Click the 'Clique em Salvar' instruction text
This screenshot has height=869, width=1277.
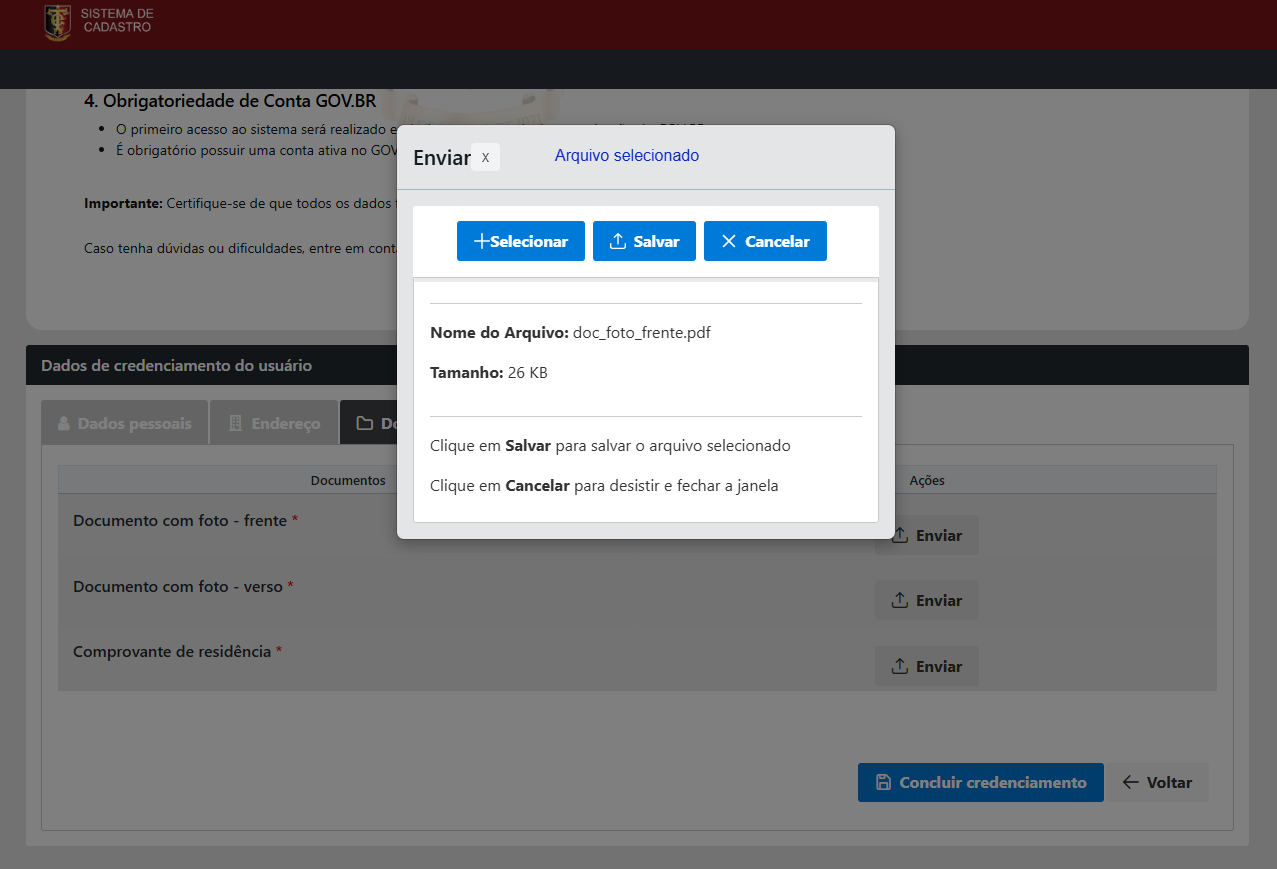[610, 446]
